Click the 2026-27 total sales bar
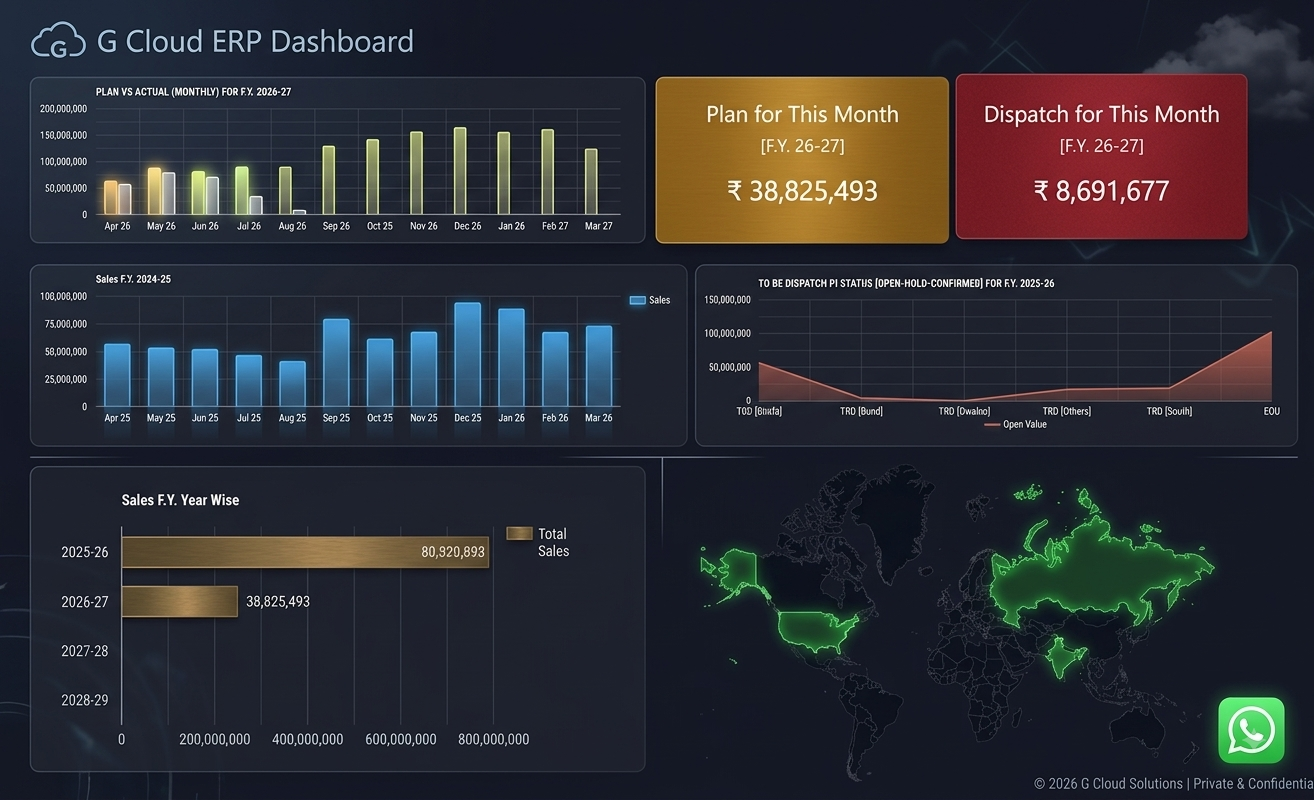Screen dimensions: 1314x800 click(x=180, y=601)
